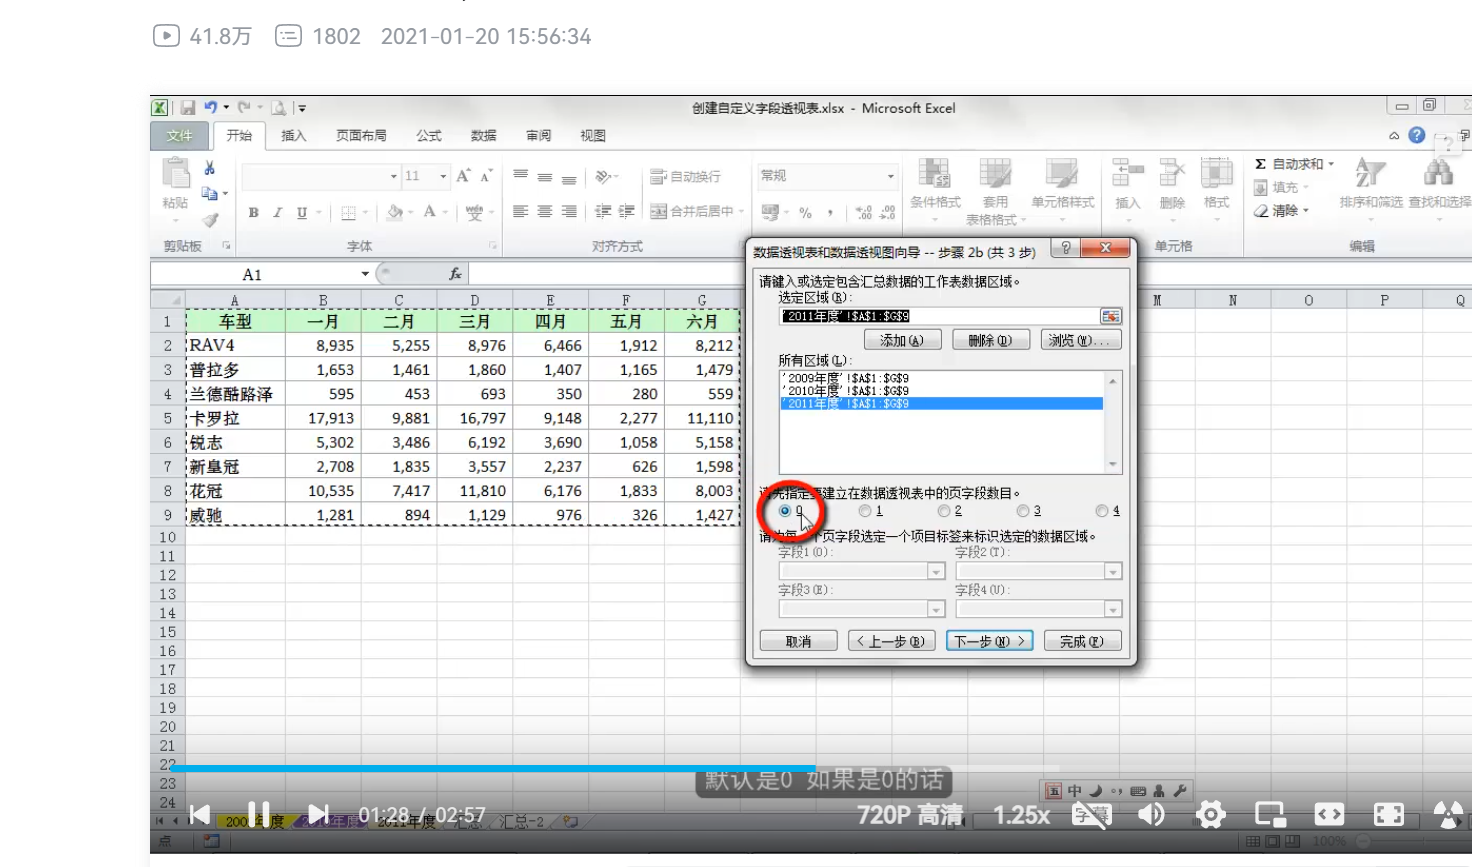The height and width of the screenshot is (867, 1472).
Task: Click the Excel Help blue question icon
Action: pyautogui.click(x=1417, y=135)
